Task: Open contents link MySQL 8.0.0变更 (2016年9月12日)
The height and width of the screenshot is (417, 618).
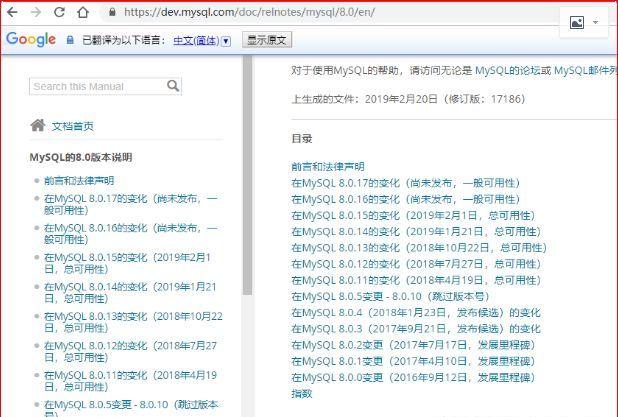Action: 413,377
